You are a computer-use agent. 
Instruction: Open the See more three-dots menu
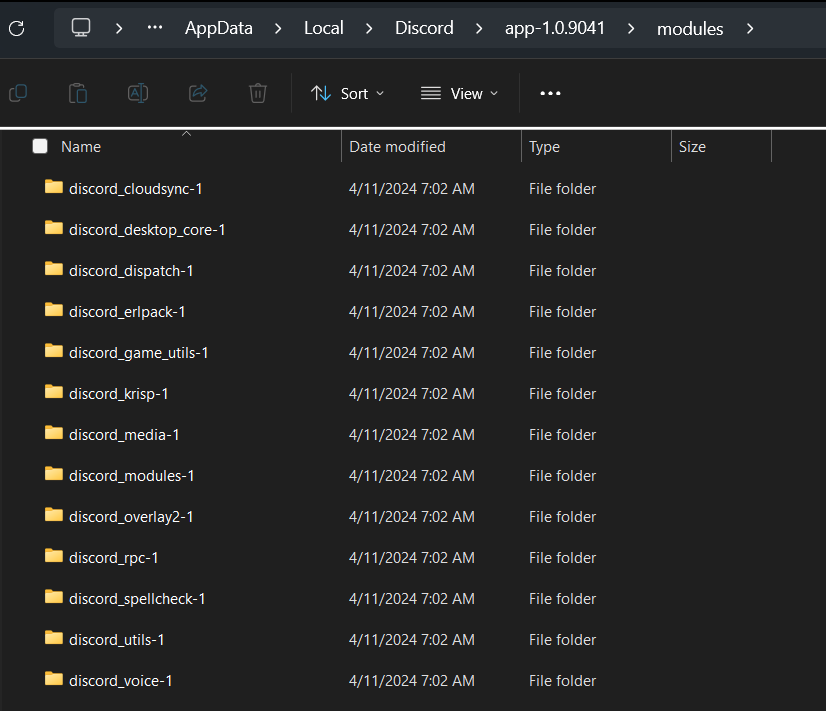pos(550,93)
